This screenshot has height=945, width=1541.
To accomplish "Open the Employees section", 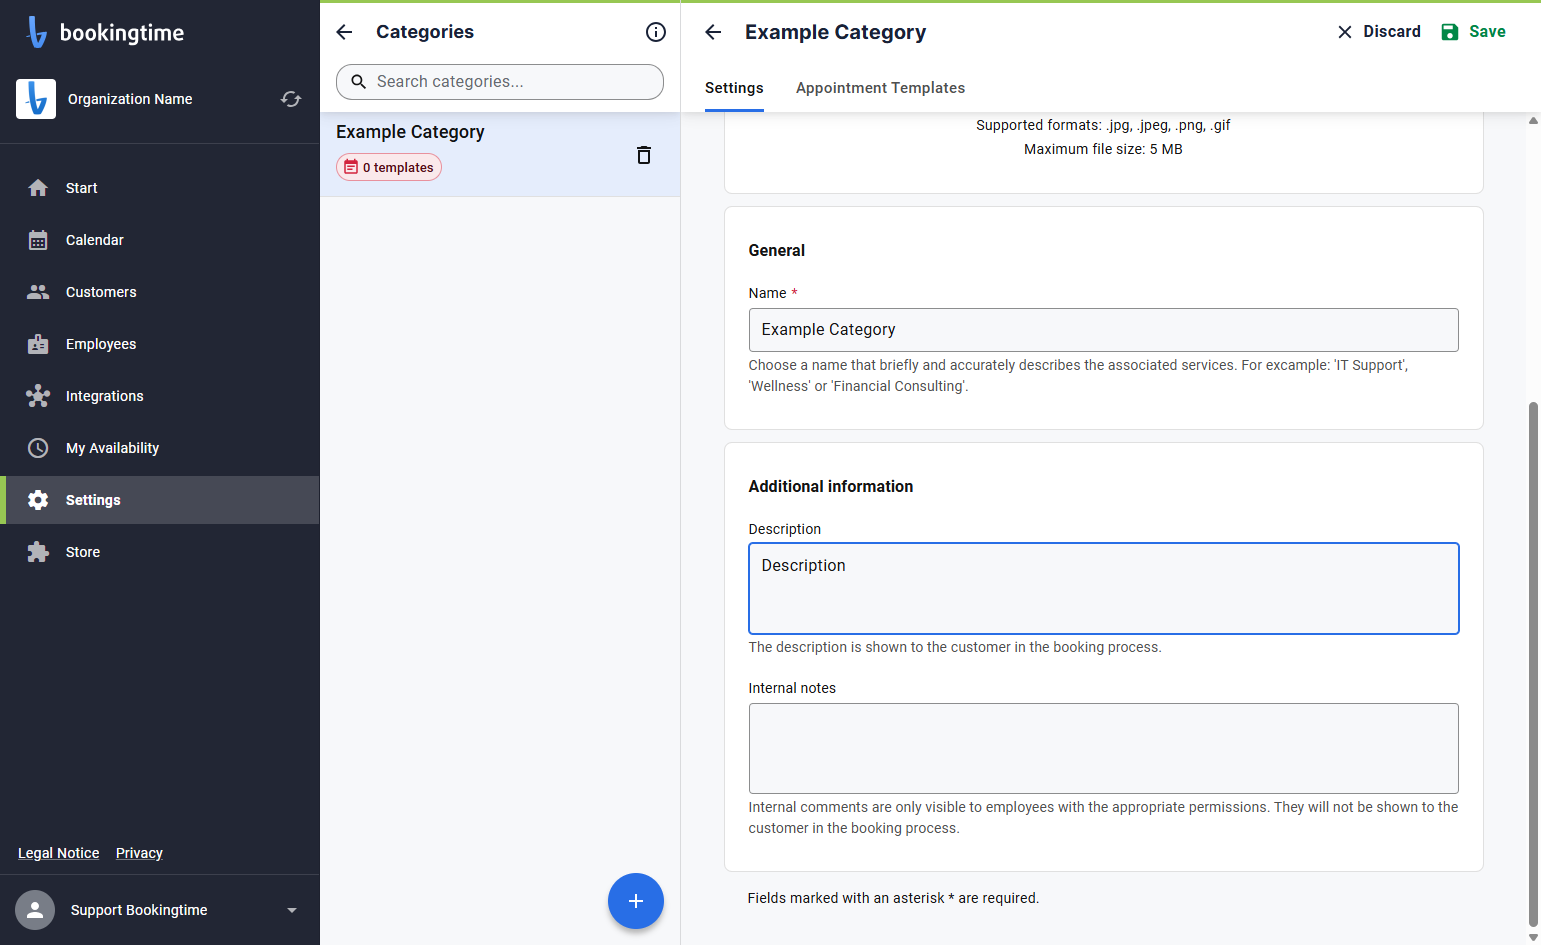I will click(160, 344).
